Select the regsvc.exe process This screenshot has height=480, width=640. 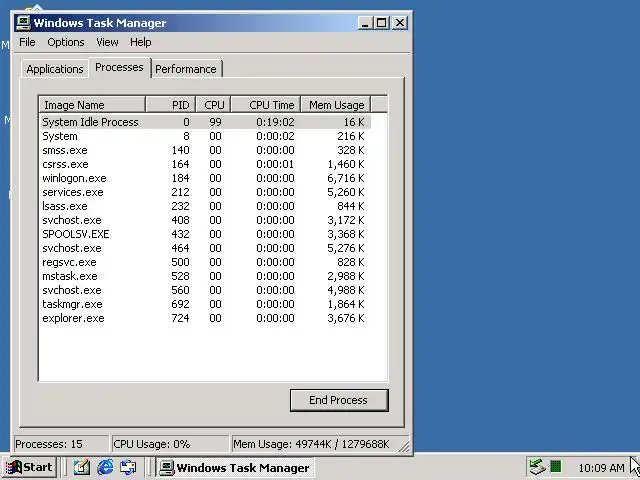coord(206,262)
